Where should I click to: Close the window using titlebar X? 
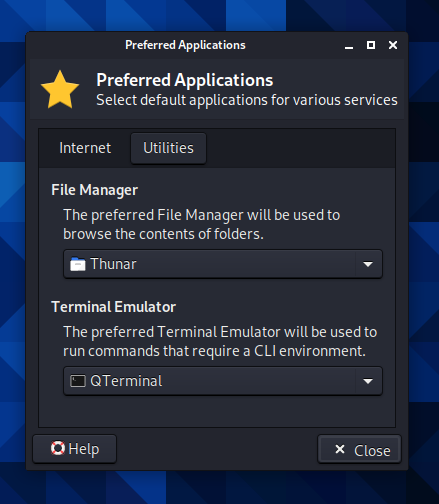393,45
